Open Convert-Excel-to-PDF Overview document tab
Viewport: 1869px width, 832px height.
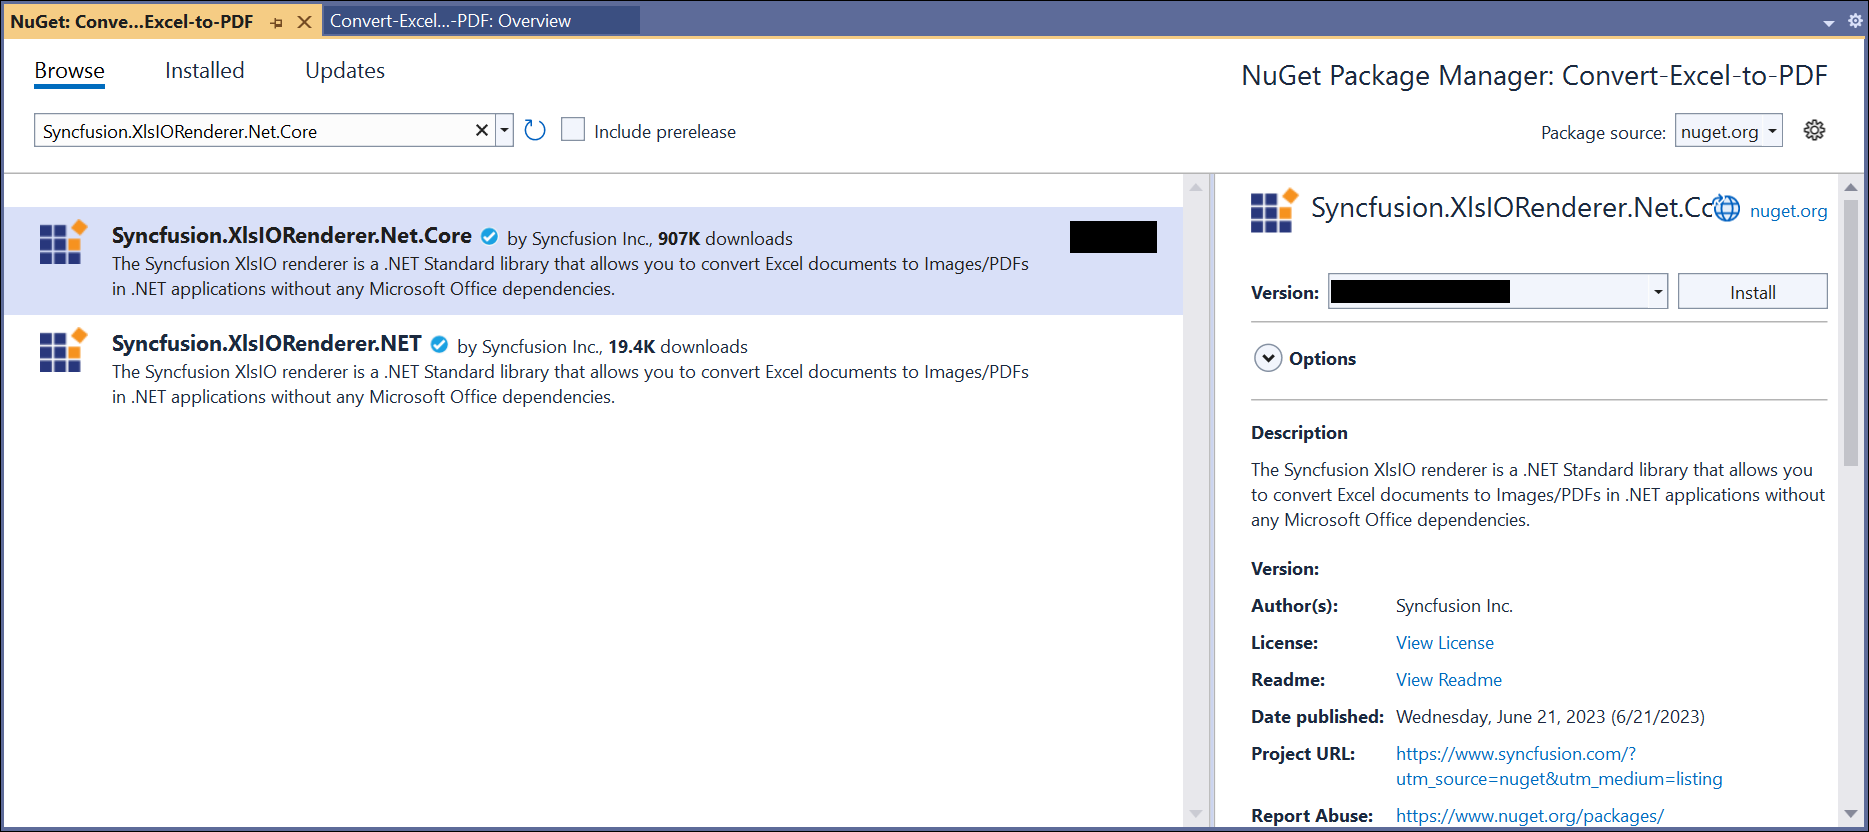coord(450,21)
